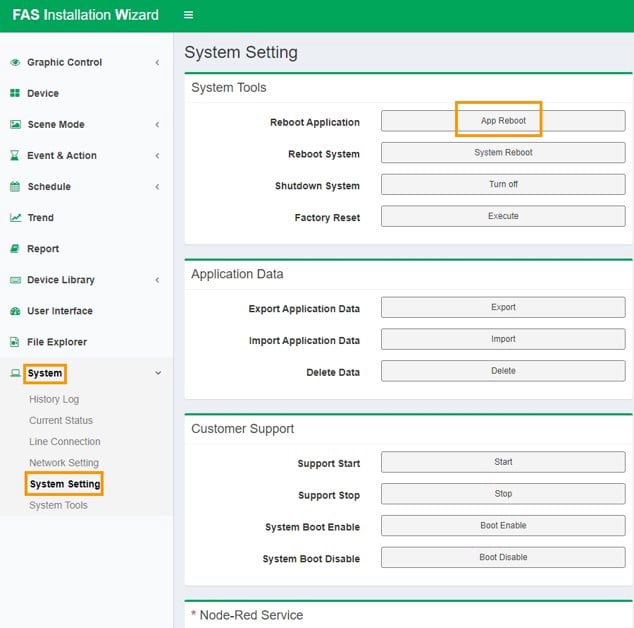Click the Event & Action hourglass icon
Screen dimensions: 634x628
(15, 155)
